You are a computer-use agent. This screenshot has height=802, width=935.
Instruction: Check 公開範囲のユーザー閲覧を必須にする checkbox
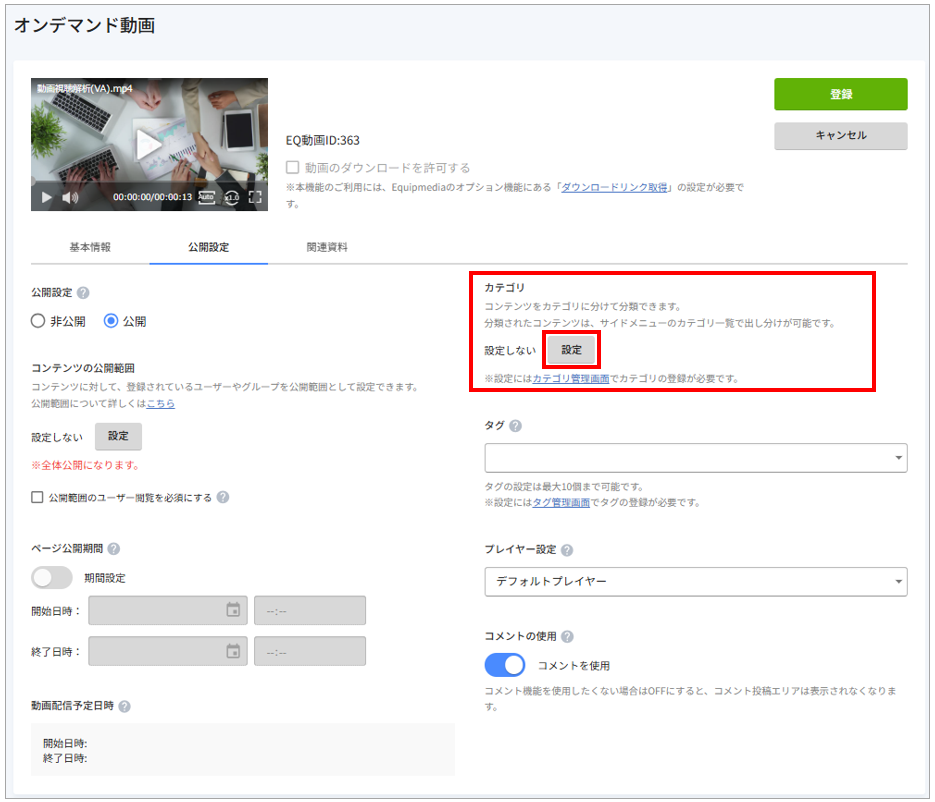[x=37, y=497]
